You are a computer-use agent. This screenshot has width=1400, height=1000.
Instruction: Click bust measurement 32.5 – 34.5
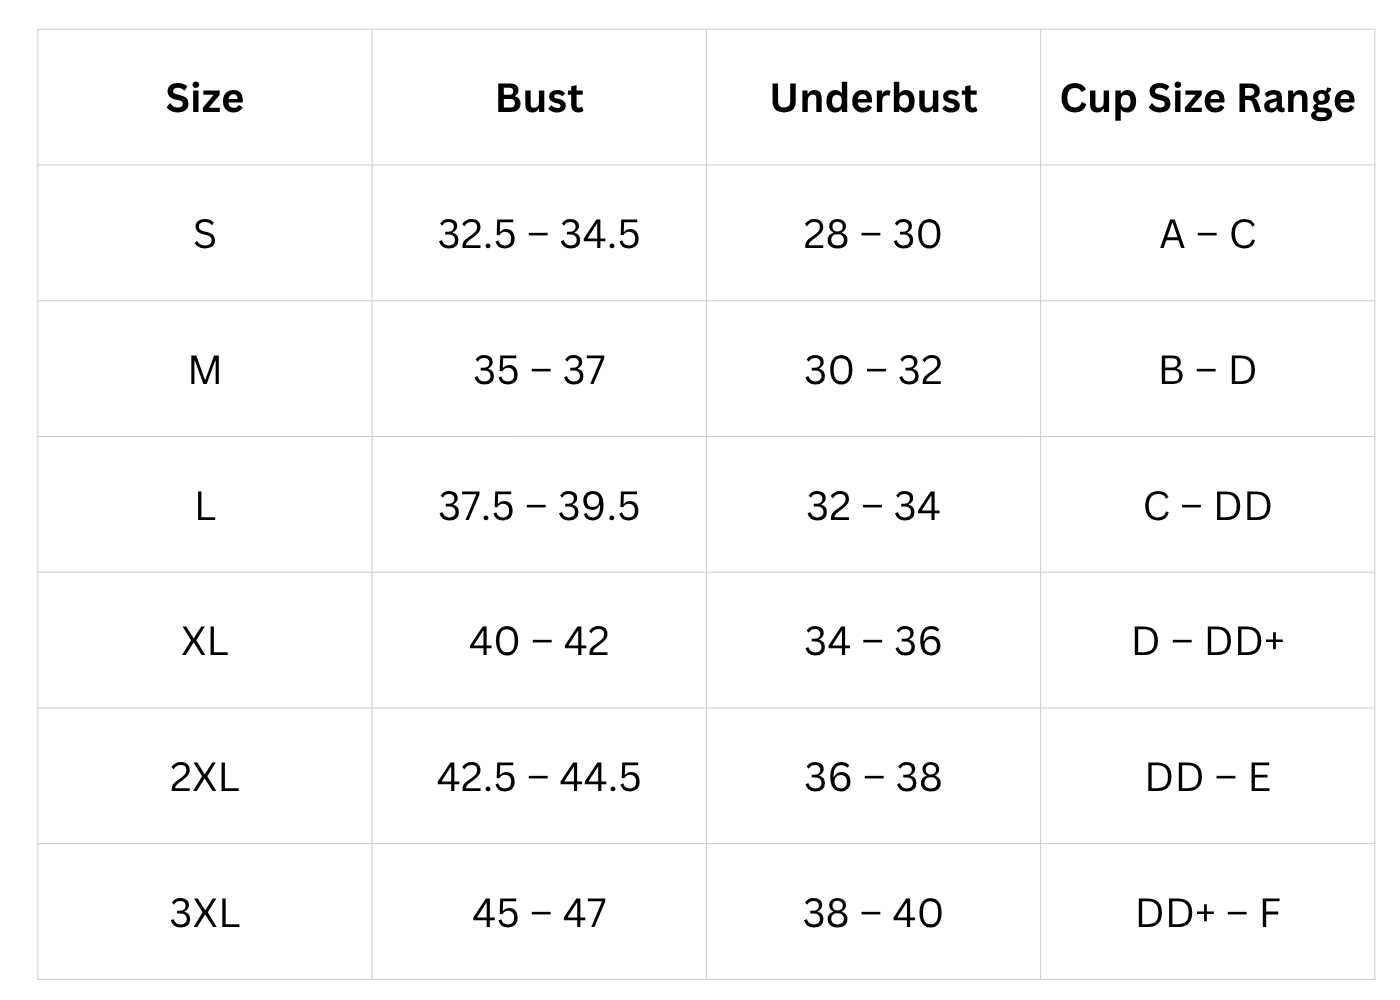coord(539,234)
